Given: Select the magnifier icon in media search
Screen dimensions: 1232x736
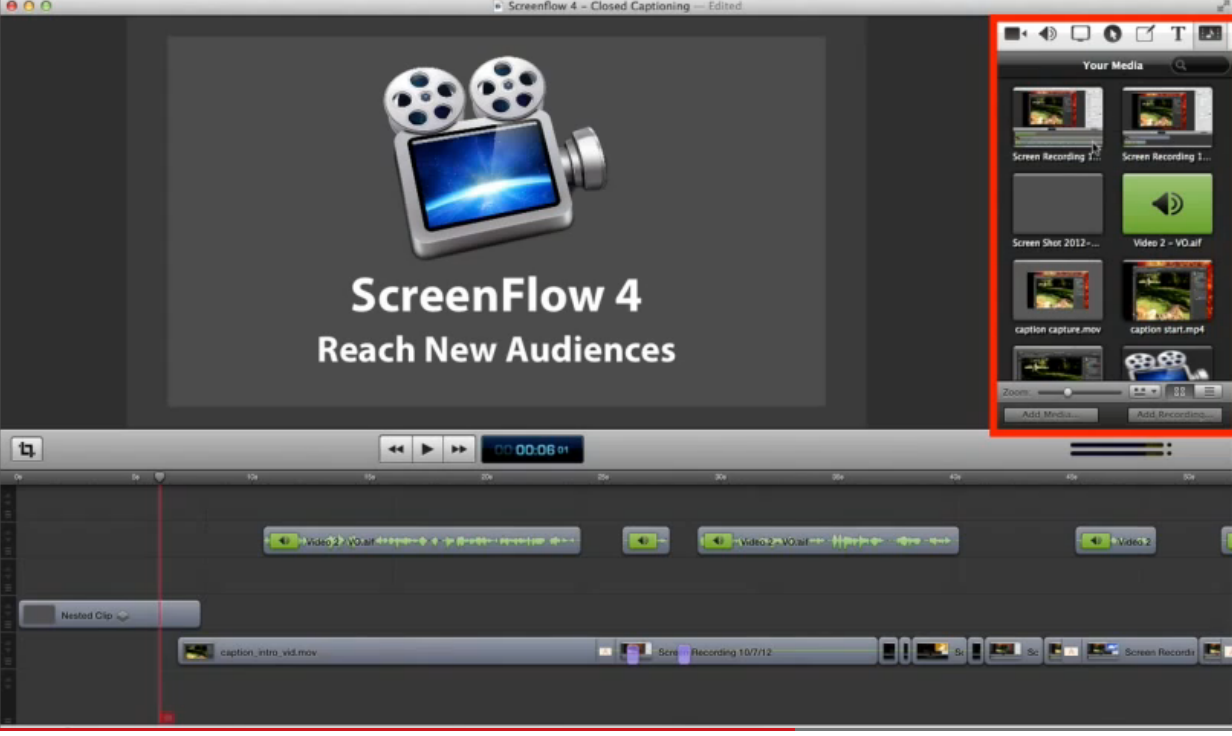Looking at the screenshot, I should [x=1181, y=65].
